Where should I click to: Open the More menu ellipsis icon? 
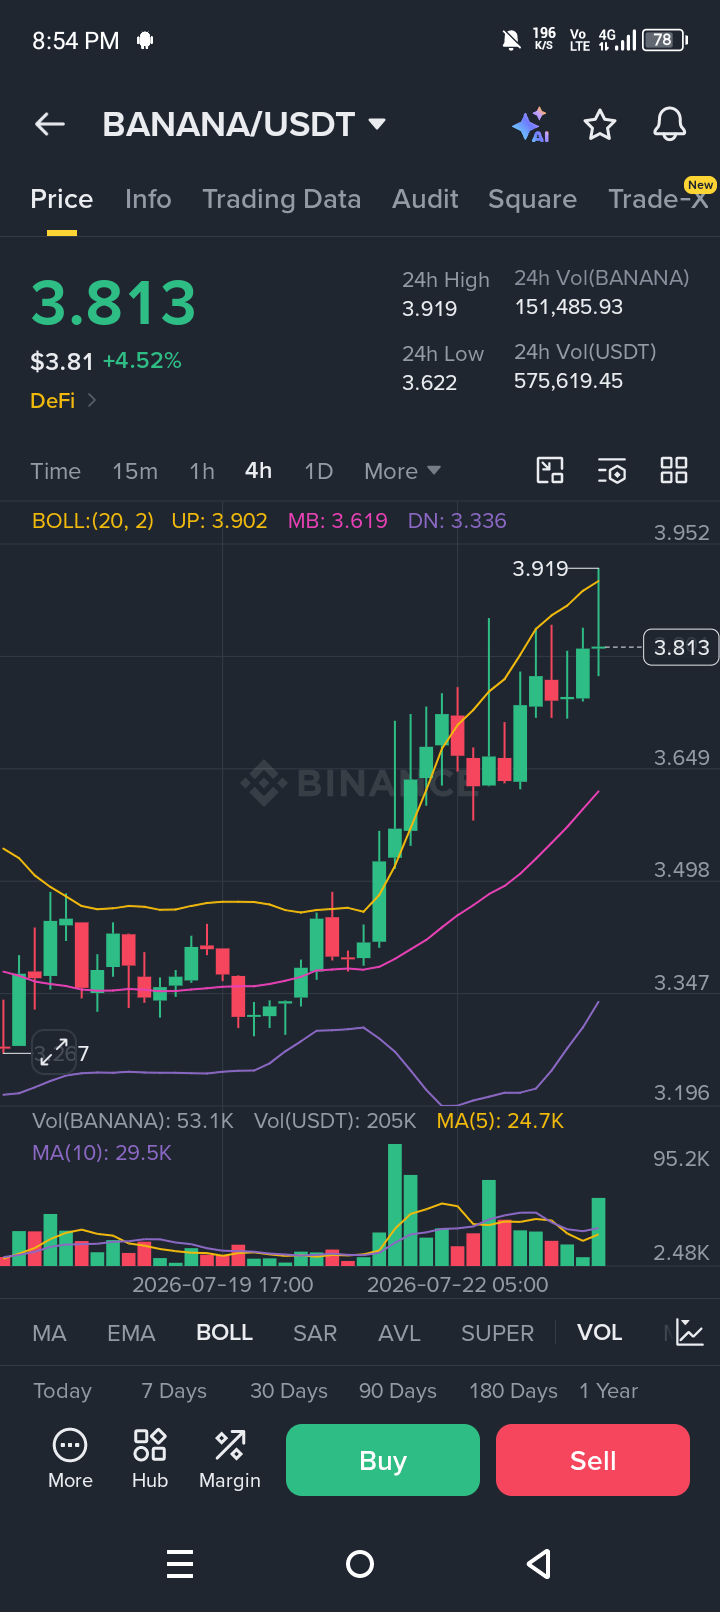(70, 1460)
